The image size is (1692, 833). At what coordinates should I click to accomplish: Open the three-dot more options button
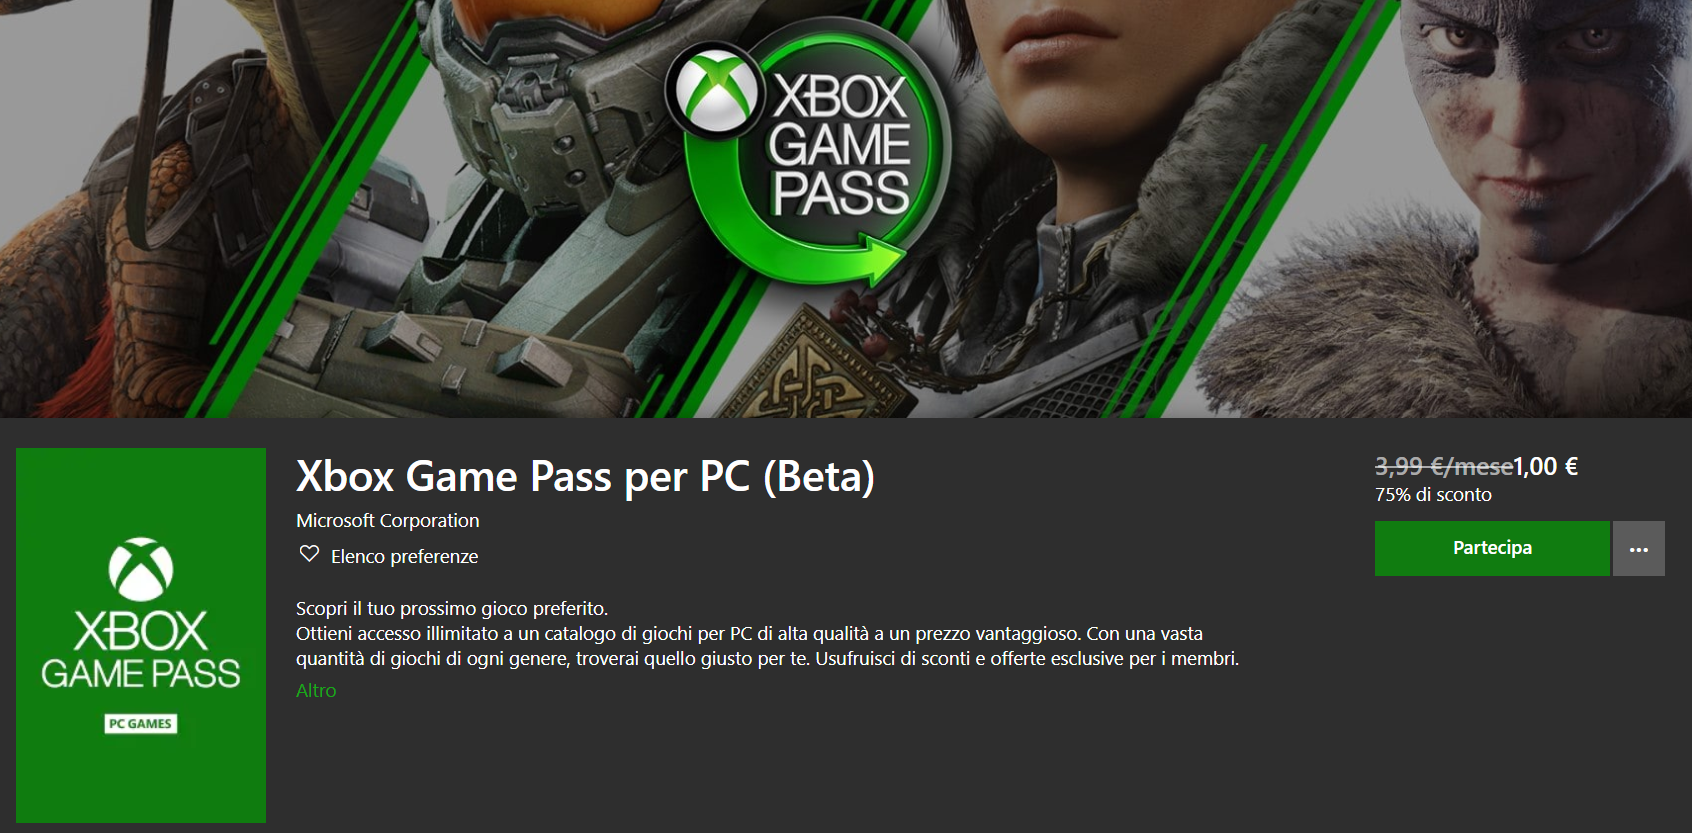coord(1638,548)
